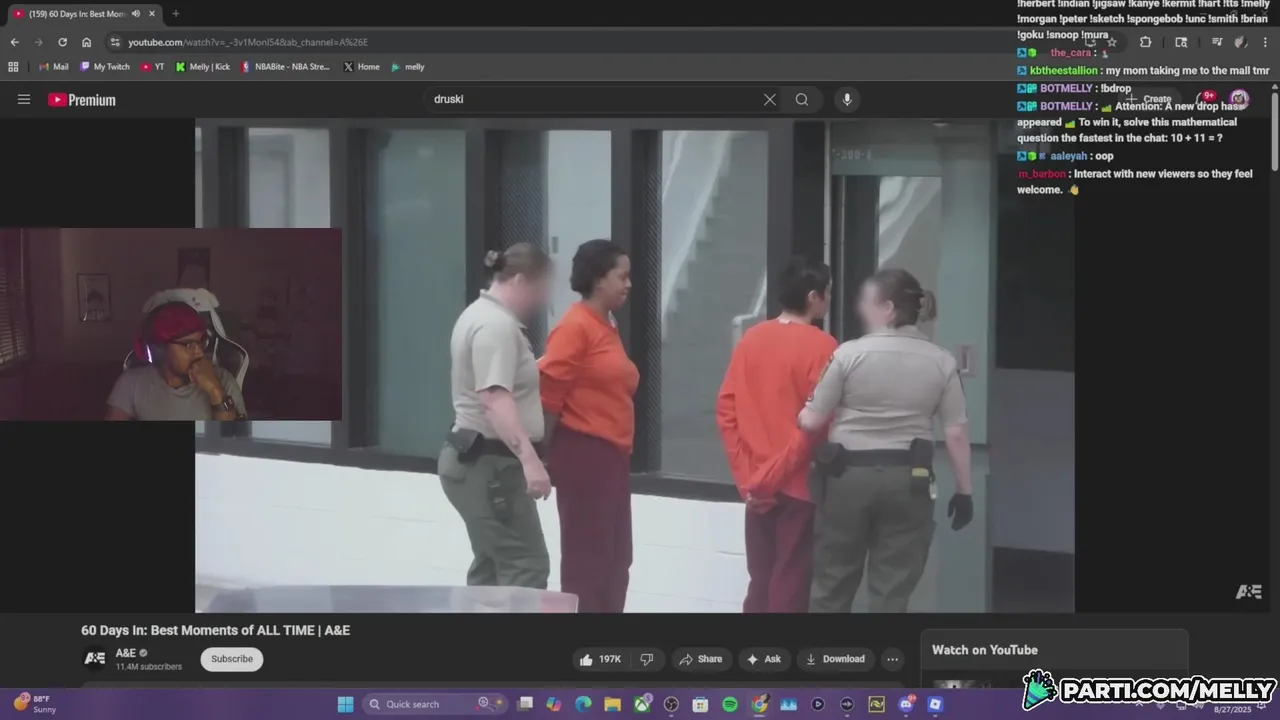
Task: Open more actions ellipsis under video
Action: click(x=892, y=659)
